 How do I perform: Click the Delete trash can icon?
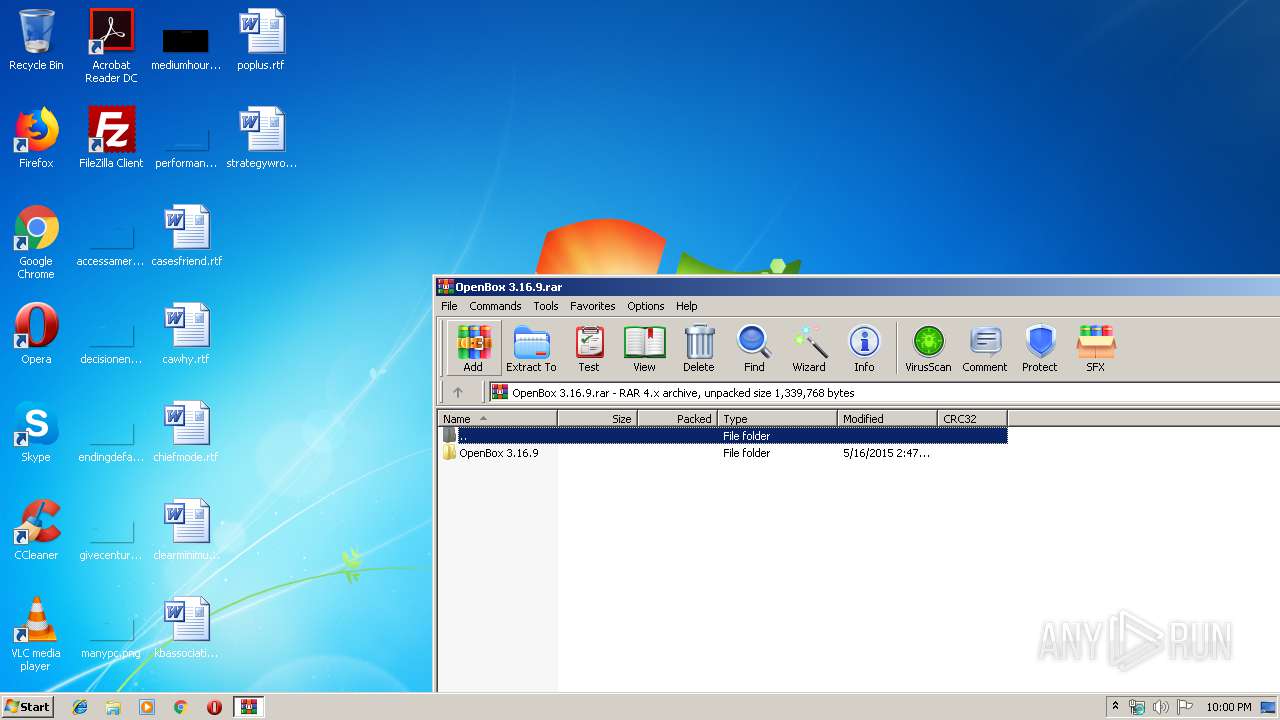pos(699,348)
